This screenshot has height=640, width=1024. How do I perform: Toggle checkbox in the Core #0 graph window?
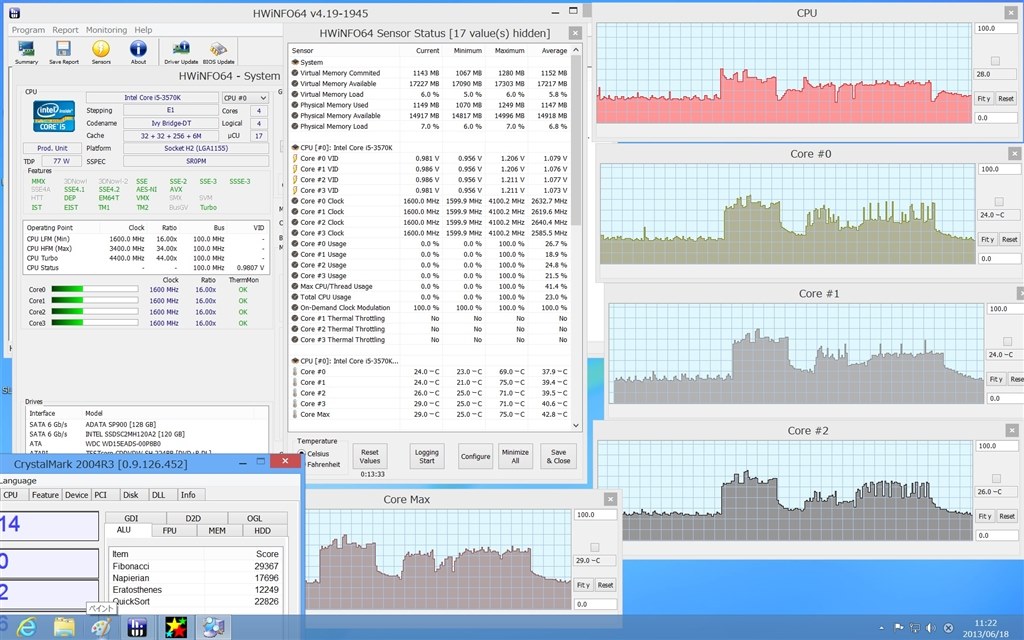(999, 202)
